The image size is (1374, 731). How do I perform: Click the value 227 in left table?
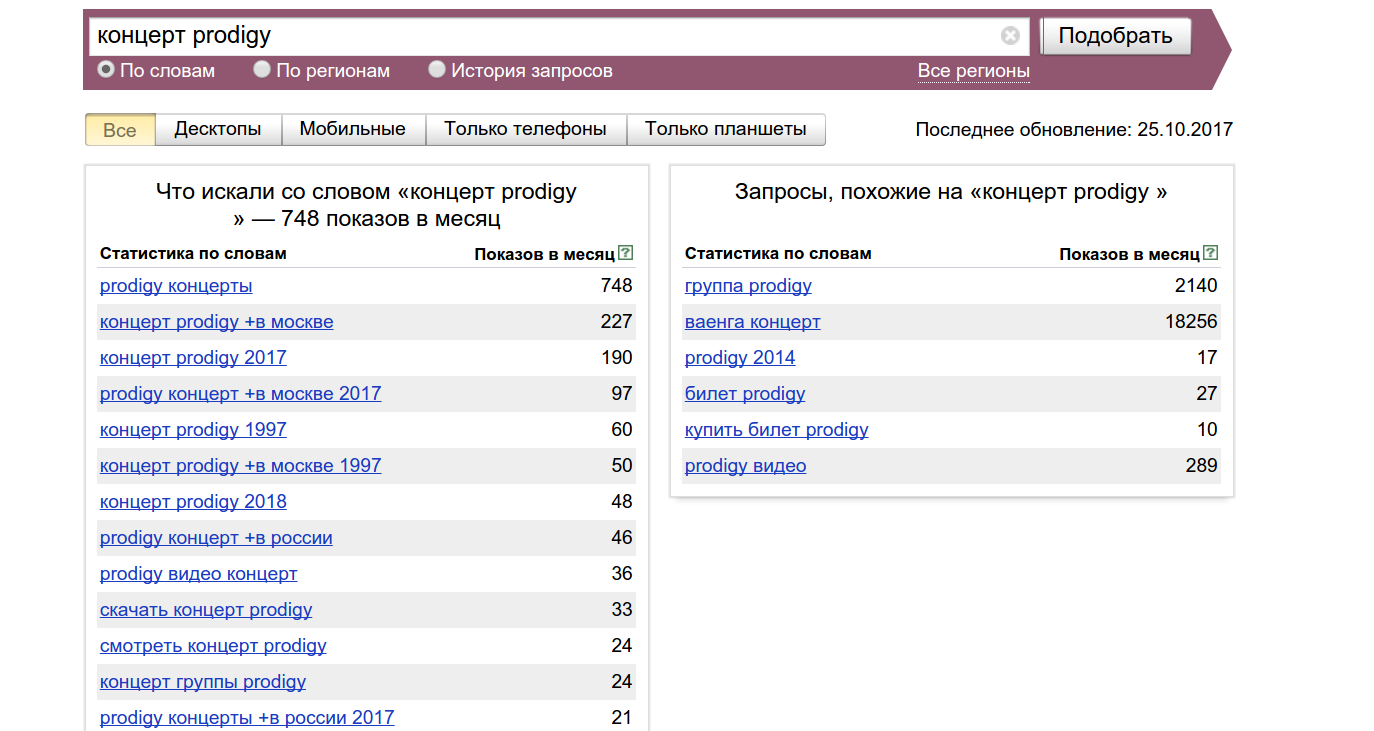[616, 322]
